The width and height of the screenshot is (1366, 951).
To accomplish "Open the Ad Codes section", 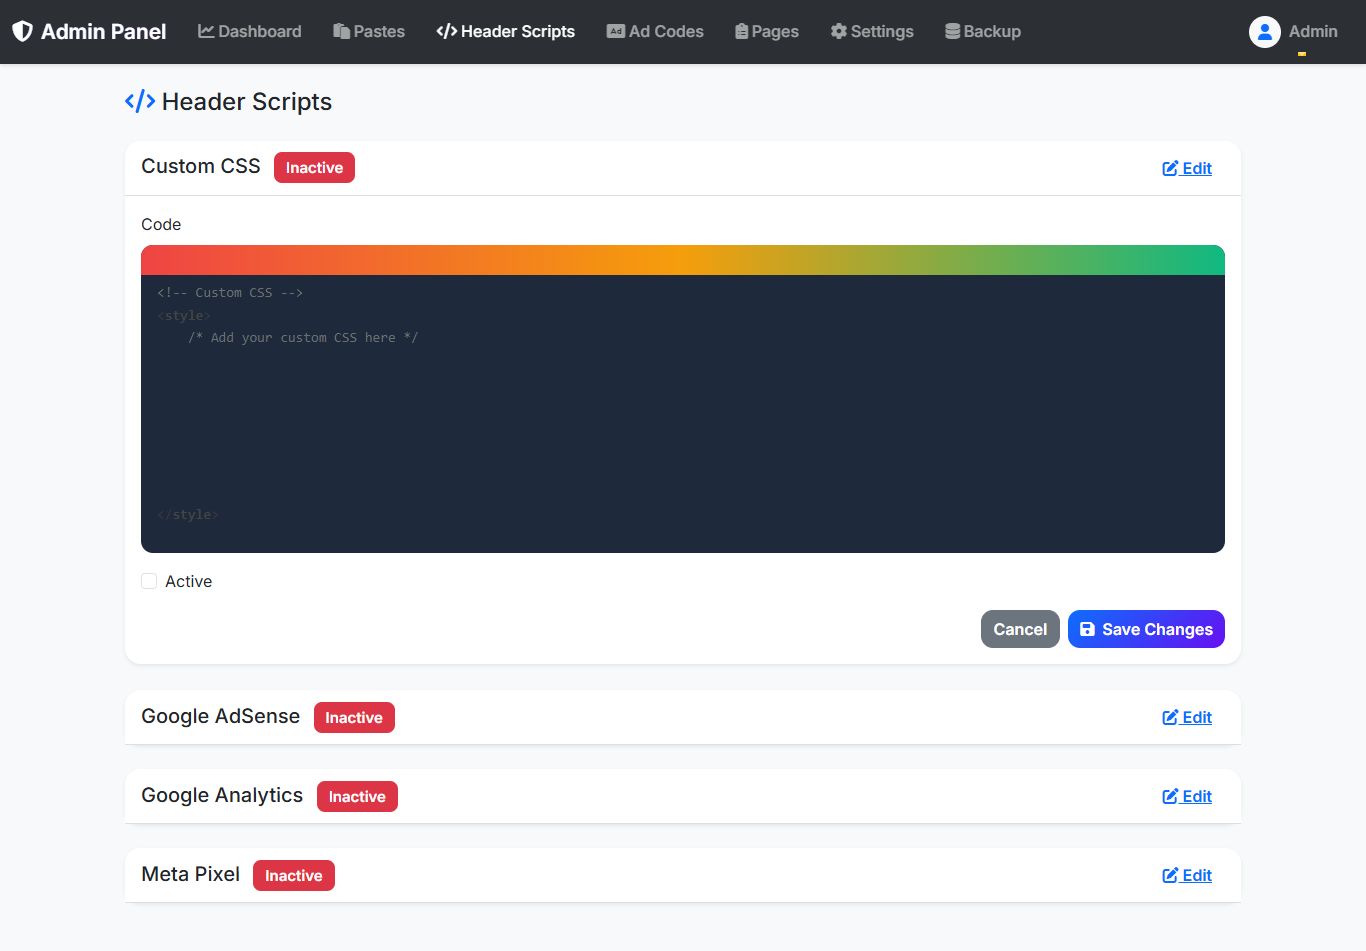I will click(655, 32).
